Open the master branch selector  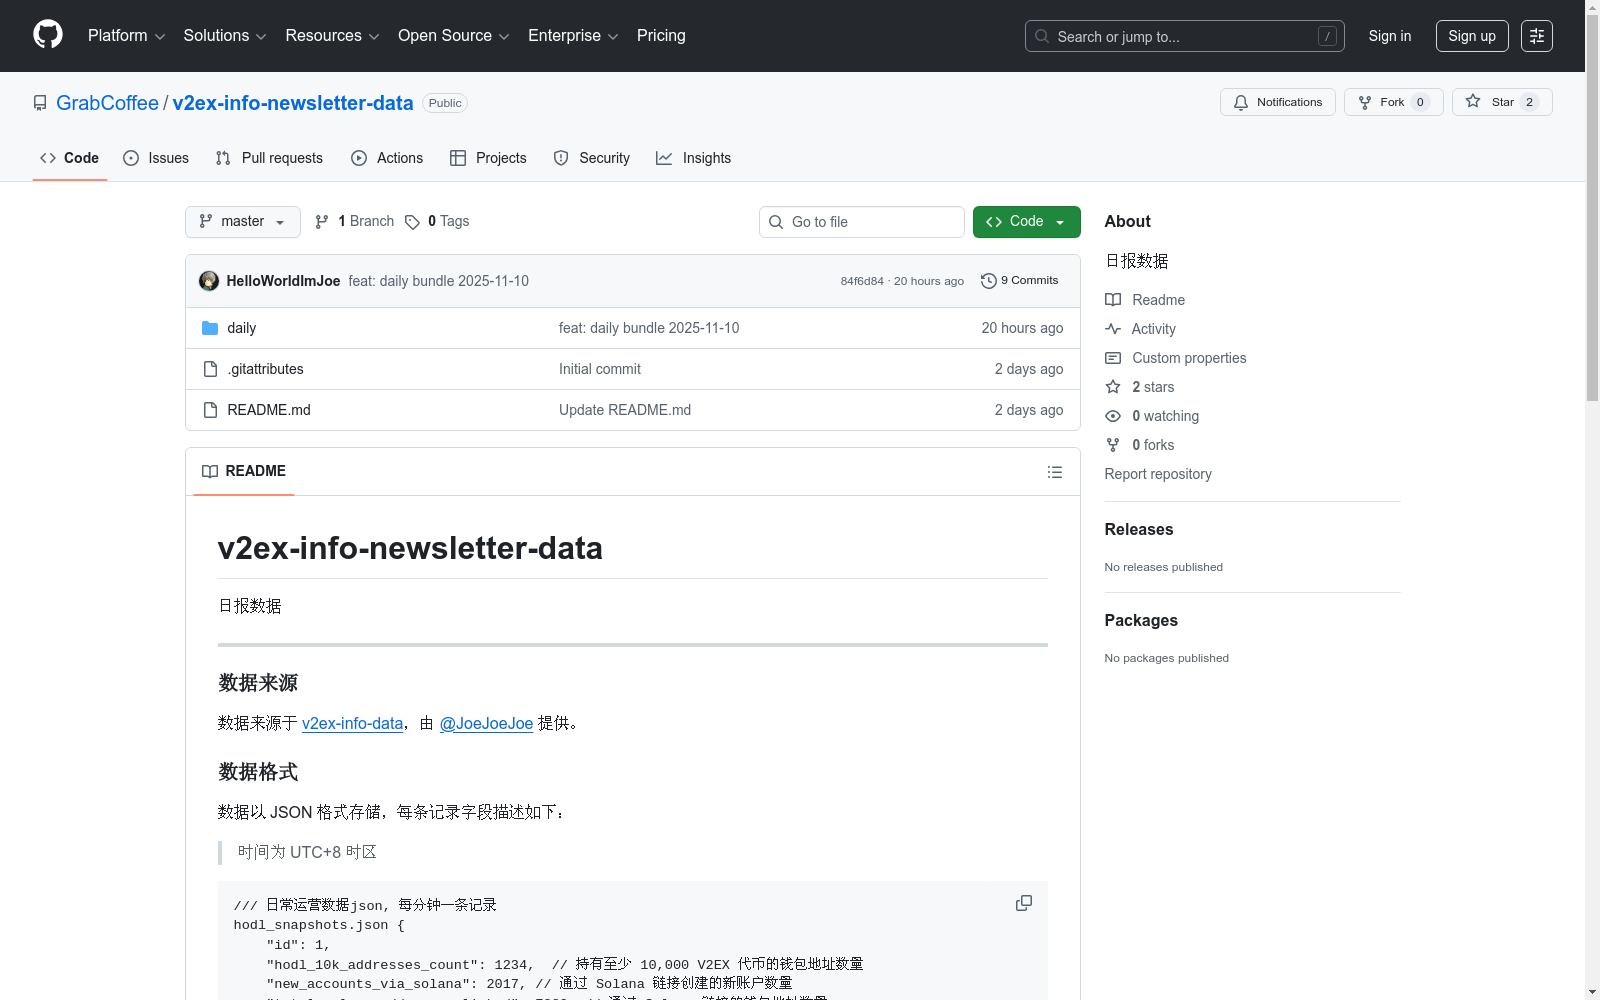[x=242, y=222]
